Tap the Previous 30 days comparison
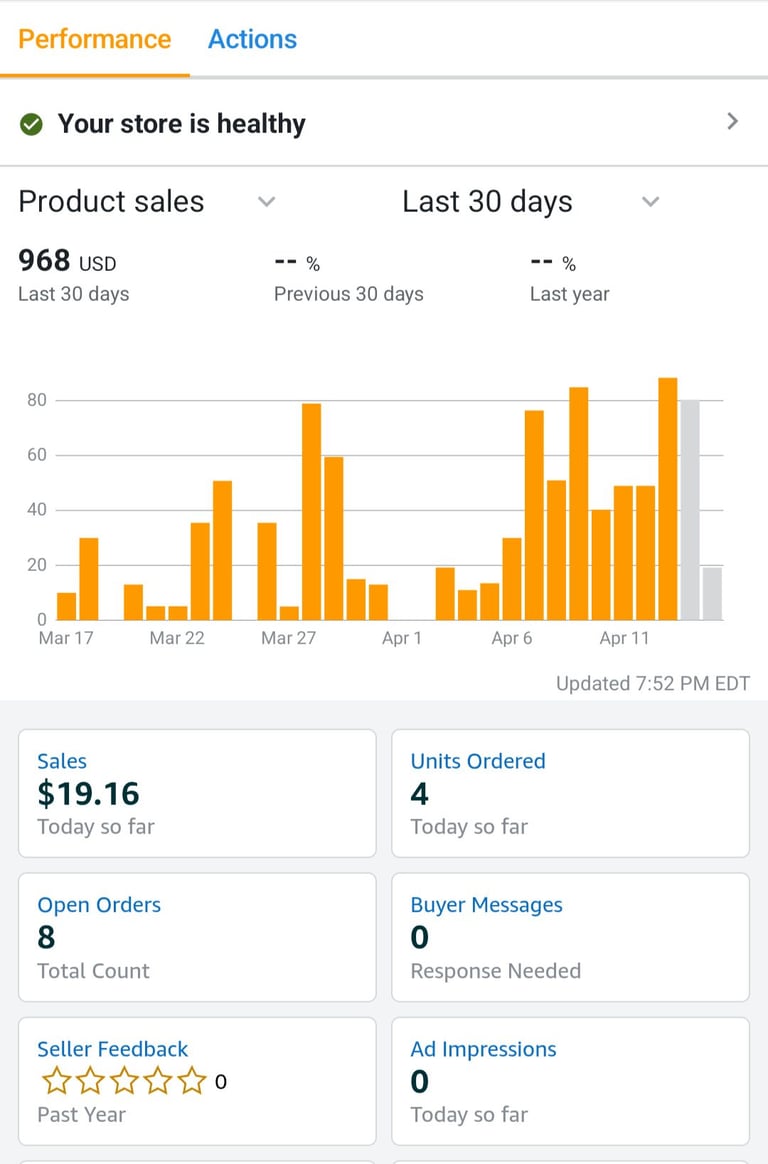768x1164 pixels. (348, 278)
